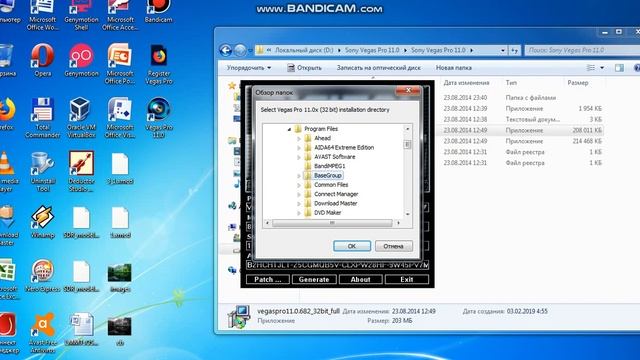Click the Отмена button in folder dialog
The image size is (640, 360).
coord(393,246)
